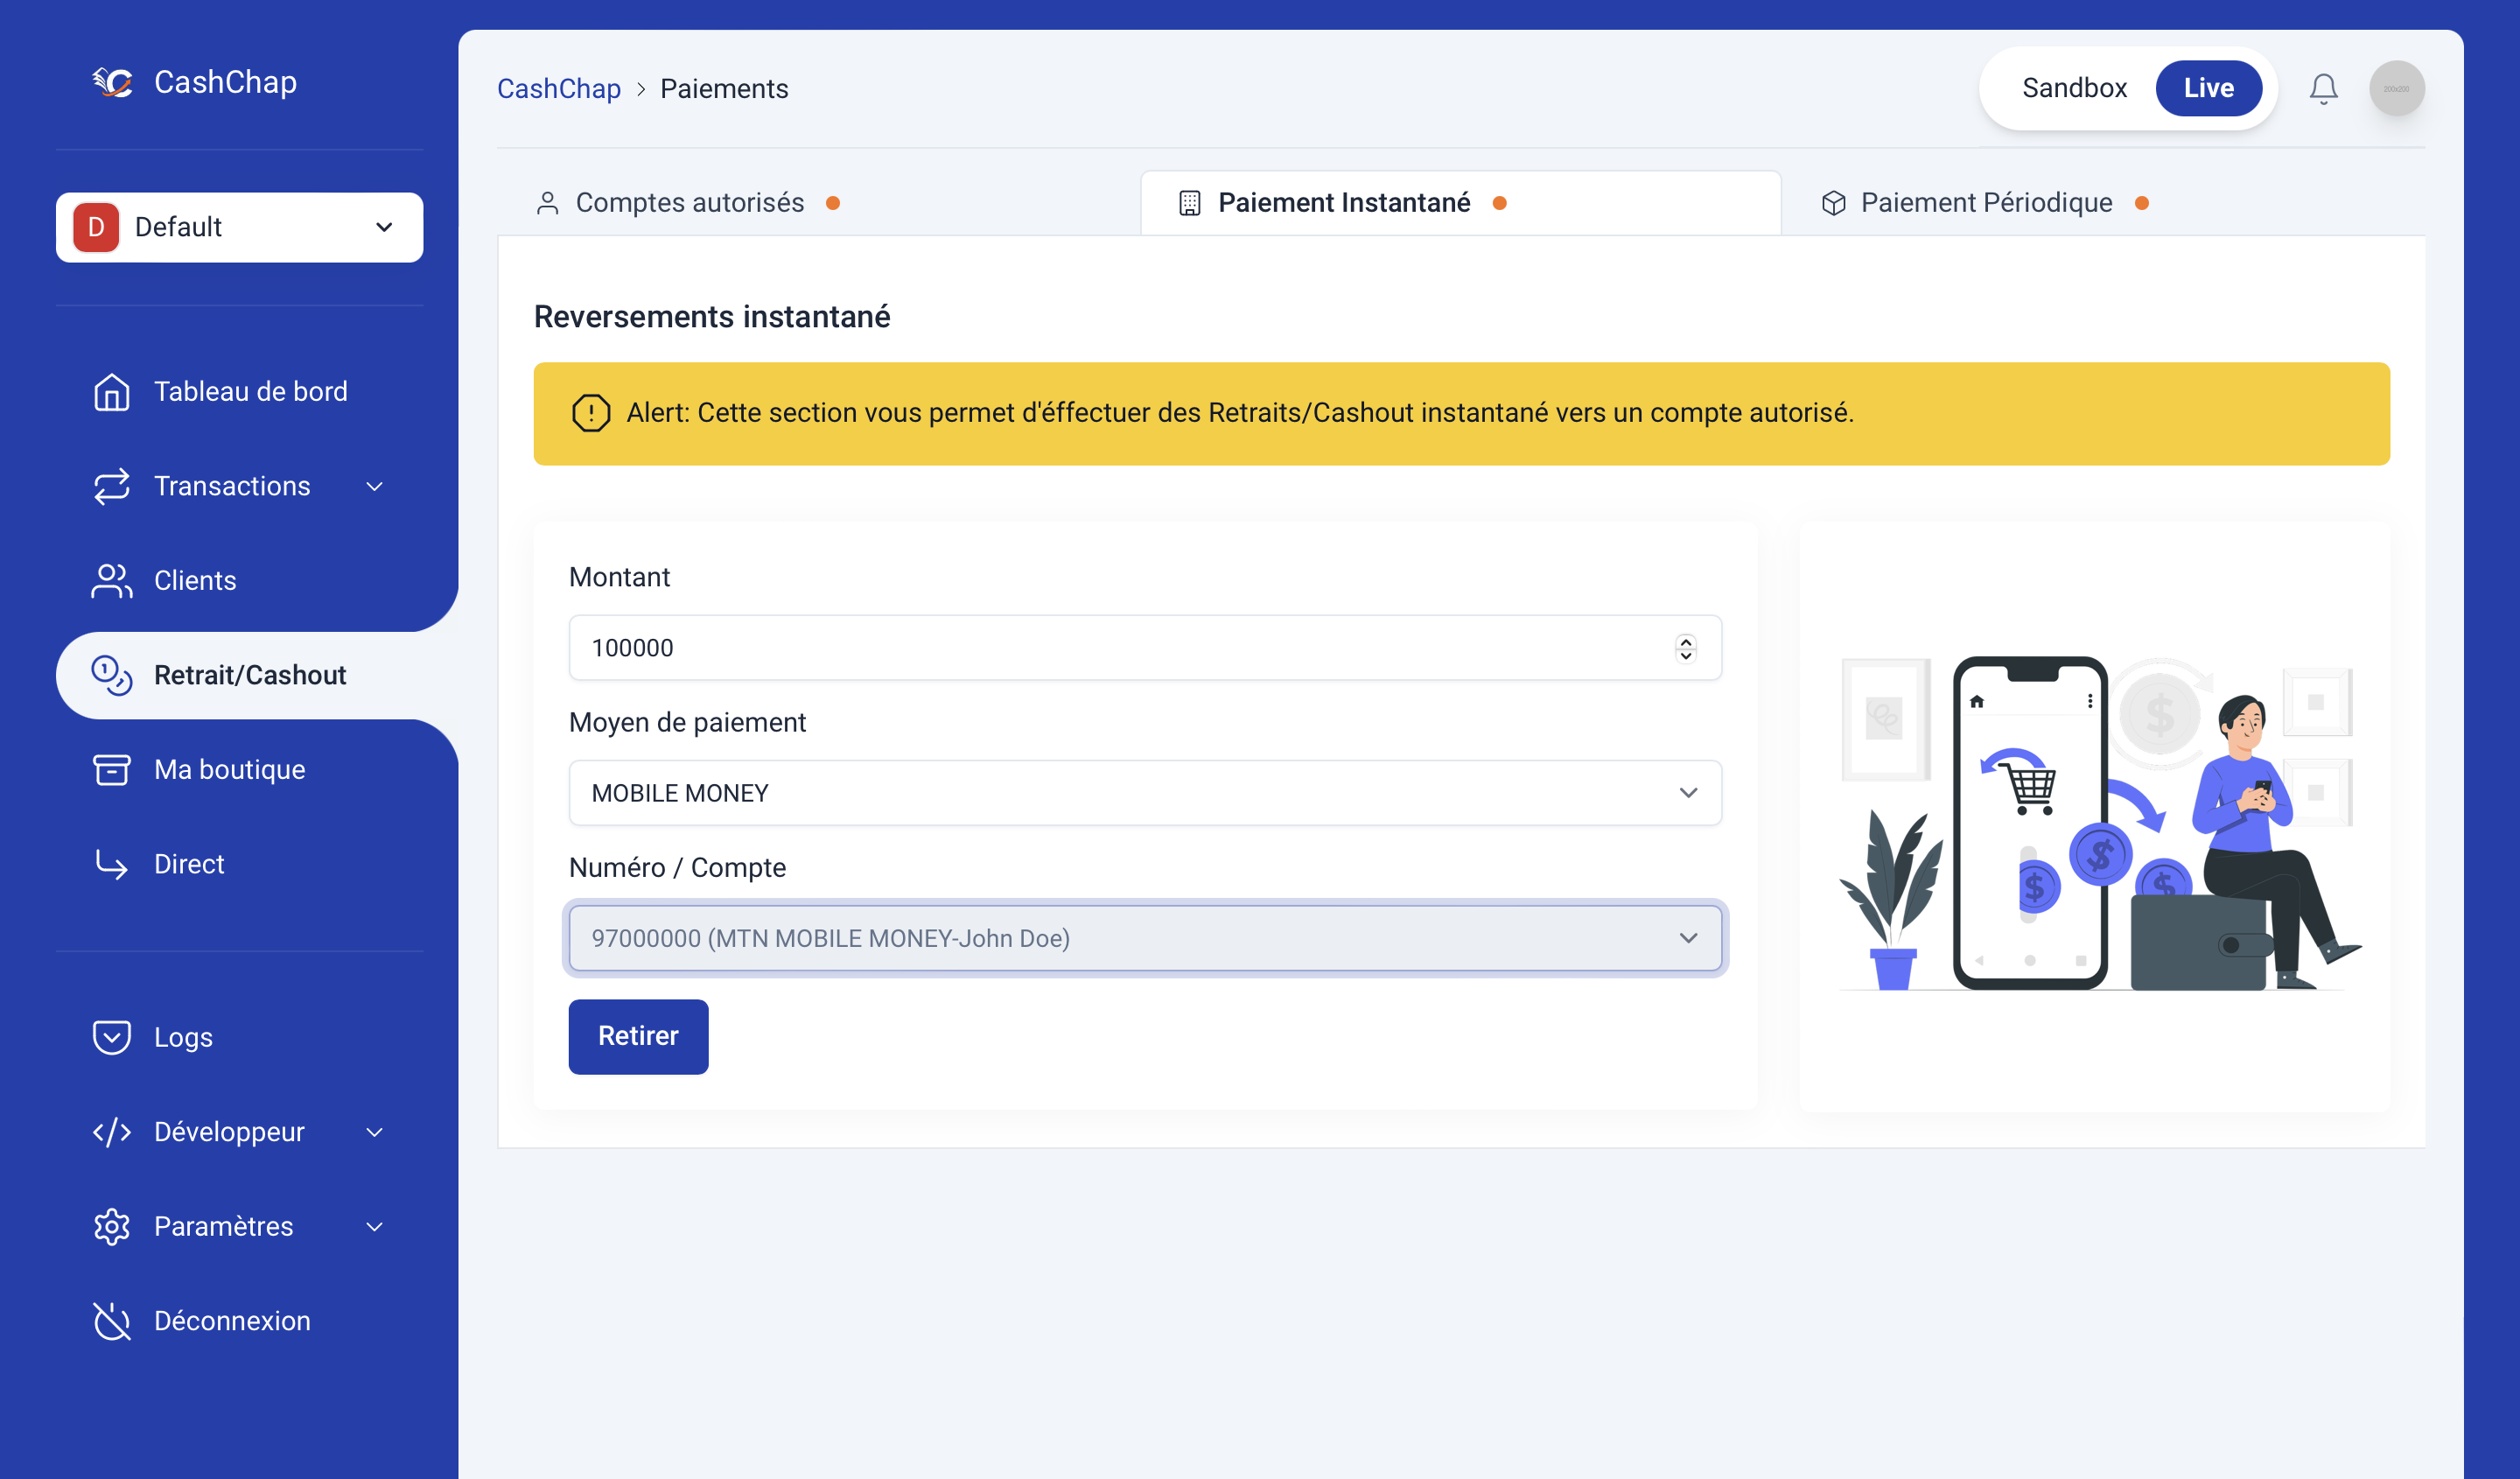Expand the Moyen de paiement dropdown
The width and height of the screenshot is (2520, 1479).
(1144, 792)
